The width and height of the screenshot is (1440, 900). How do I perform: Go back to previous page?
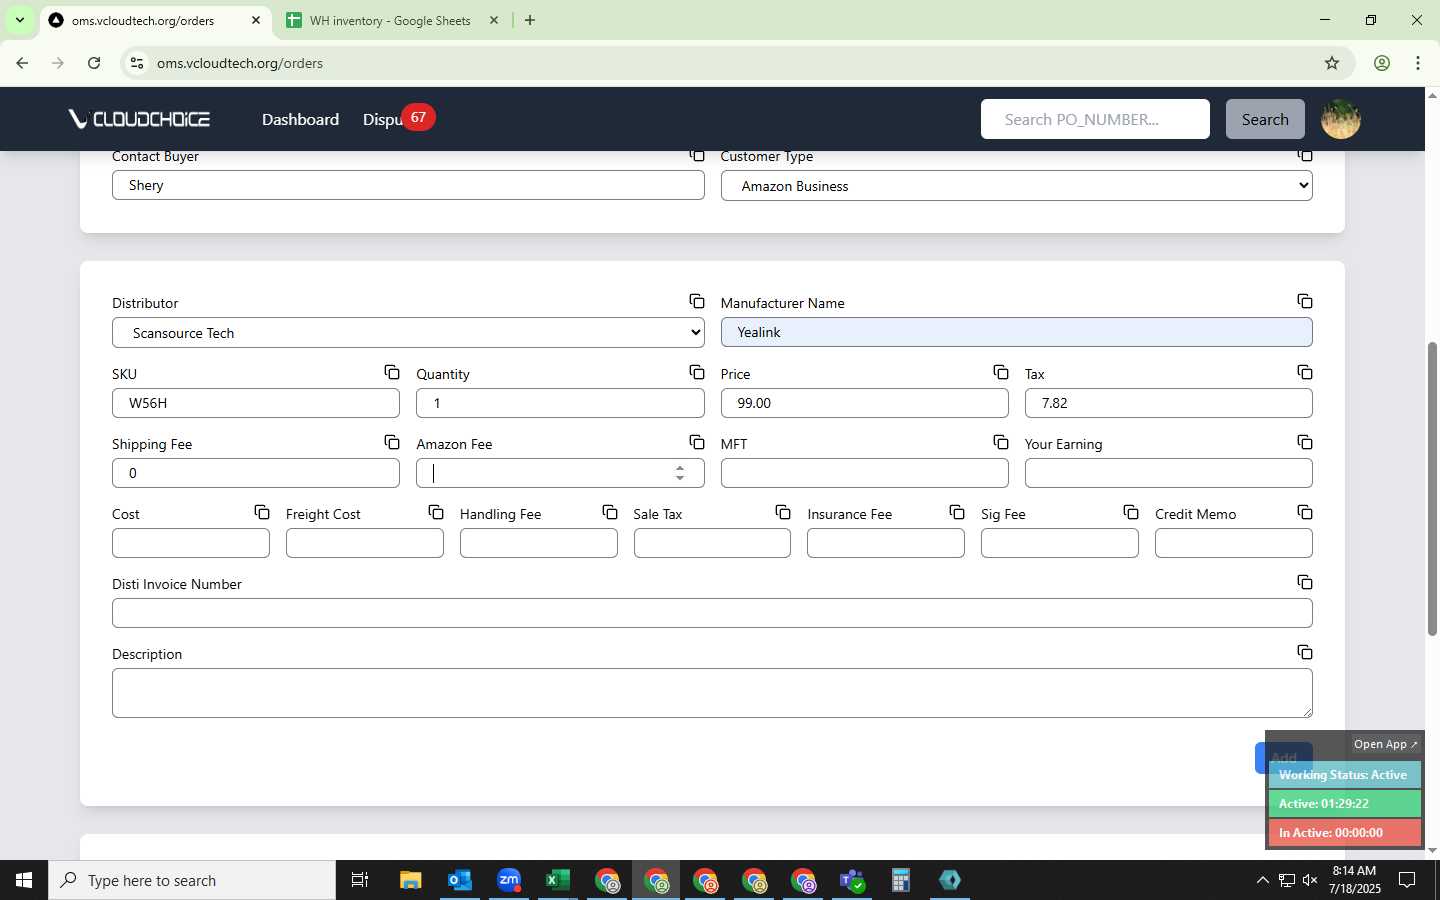(22, 63)
